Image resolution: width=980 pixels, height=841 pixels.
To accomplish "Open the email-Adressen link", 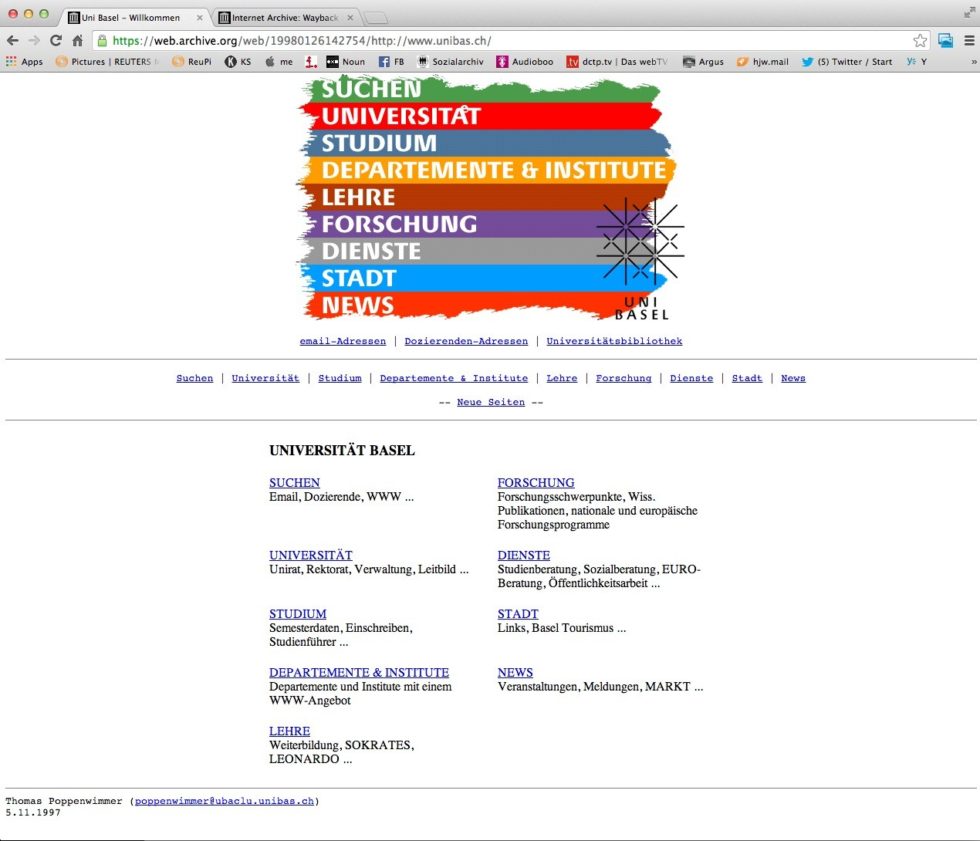I will pyautogui.click(x=342, y=341).
